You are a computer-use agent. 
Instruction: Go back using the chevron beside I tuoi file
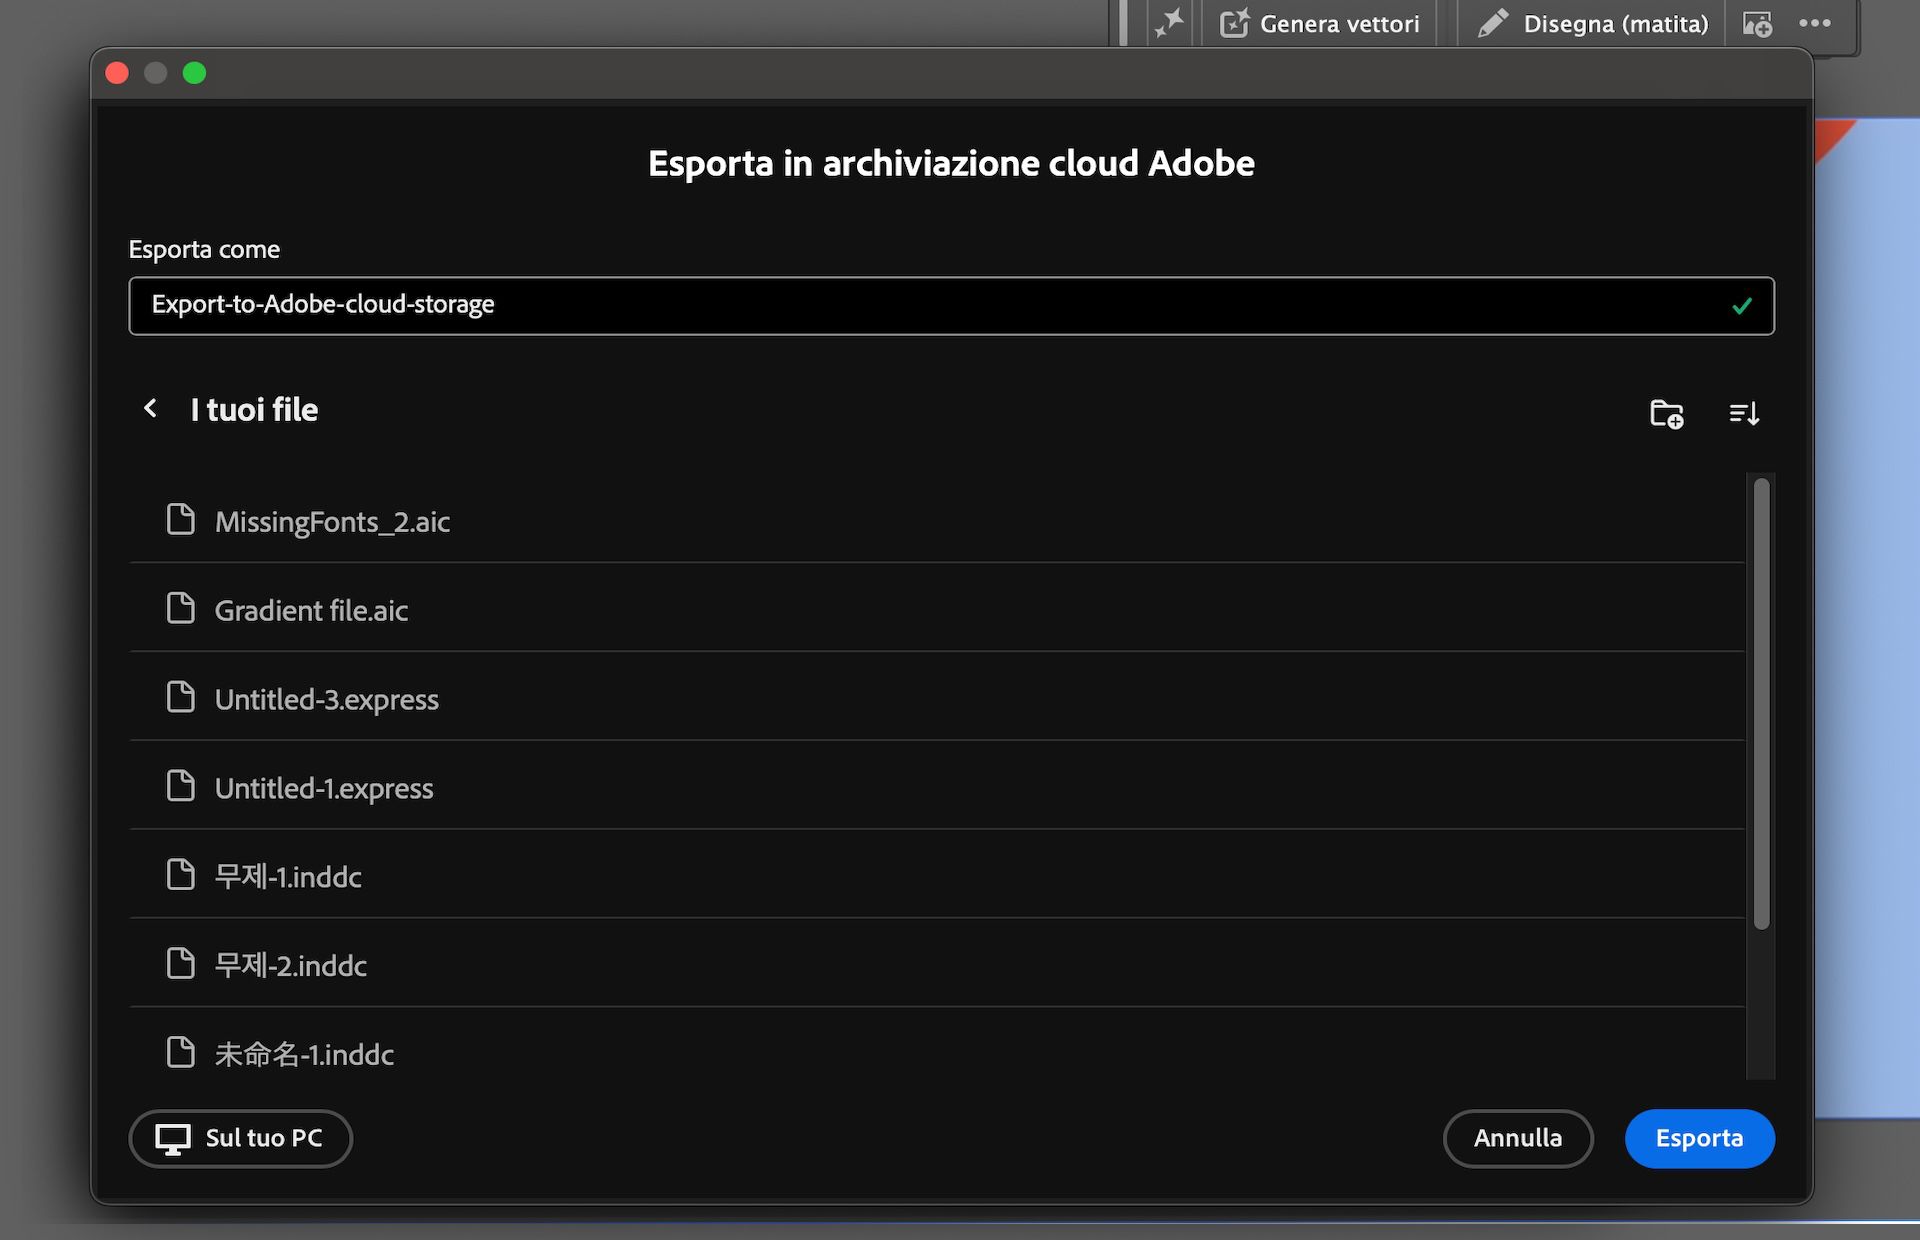[x=150, y=408]
